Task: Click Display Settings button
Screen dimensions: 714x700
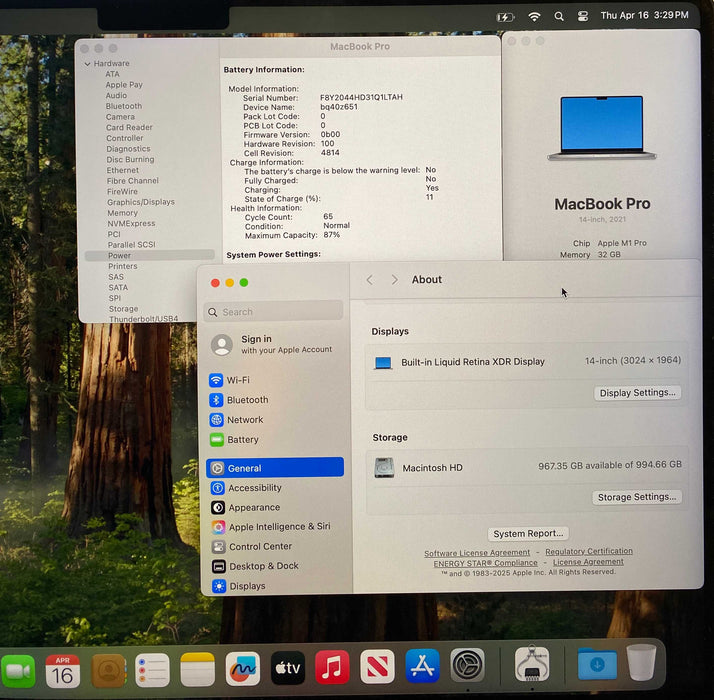Action: point(637,393)
